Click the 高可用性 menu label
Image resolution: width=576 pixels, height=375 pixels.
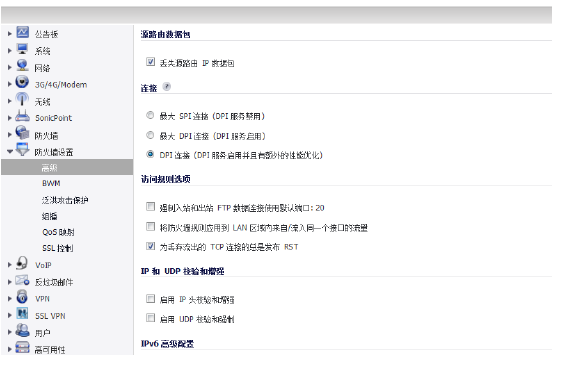pos(50,350)
